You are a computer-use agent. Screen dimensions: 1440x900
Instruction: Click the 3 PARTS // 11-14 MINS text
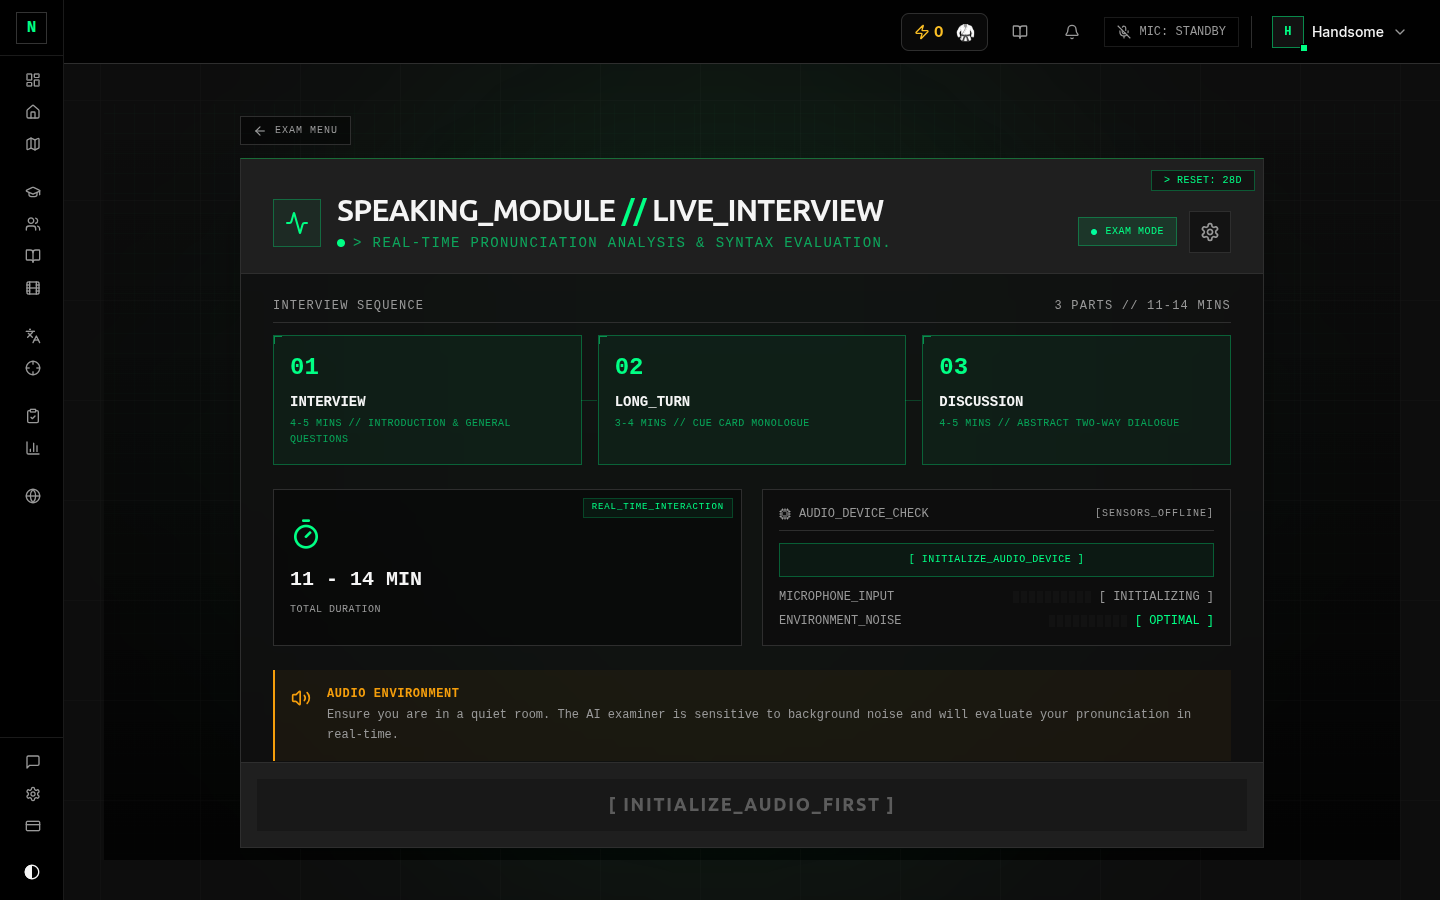(x=1142, y=305)
